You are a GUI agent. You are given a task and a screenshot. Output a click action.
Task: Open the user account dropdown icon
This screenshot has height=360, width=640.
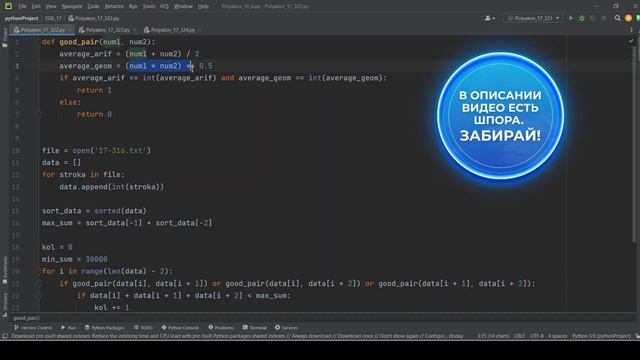click(489, 18)
